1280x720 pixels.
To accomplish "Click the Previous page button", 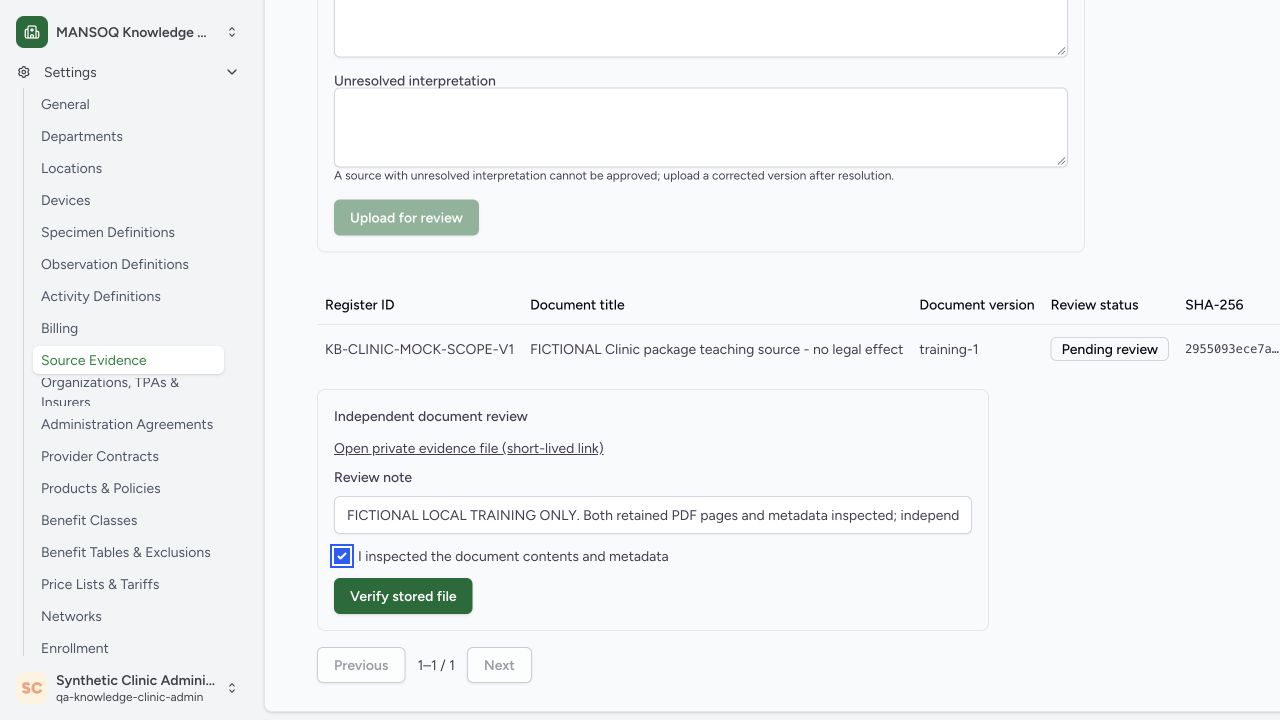I will [x=361, y=665].
